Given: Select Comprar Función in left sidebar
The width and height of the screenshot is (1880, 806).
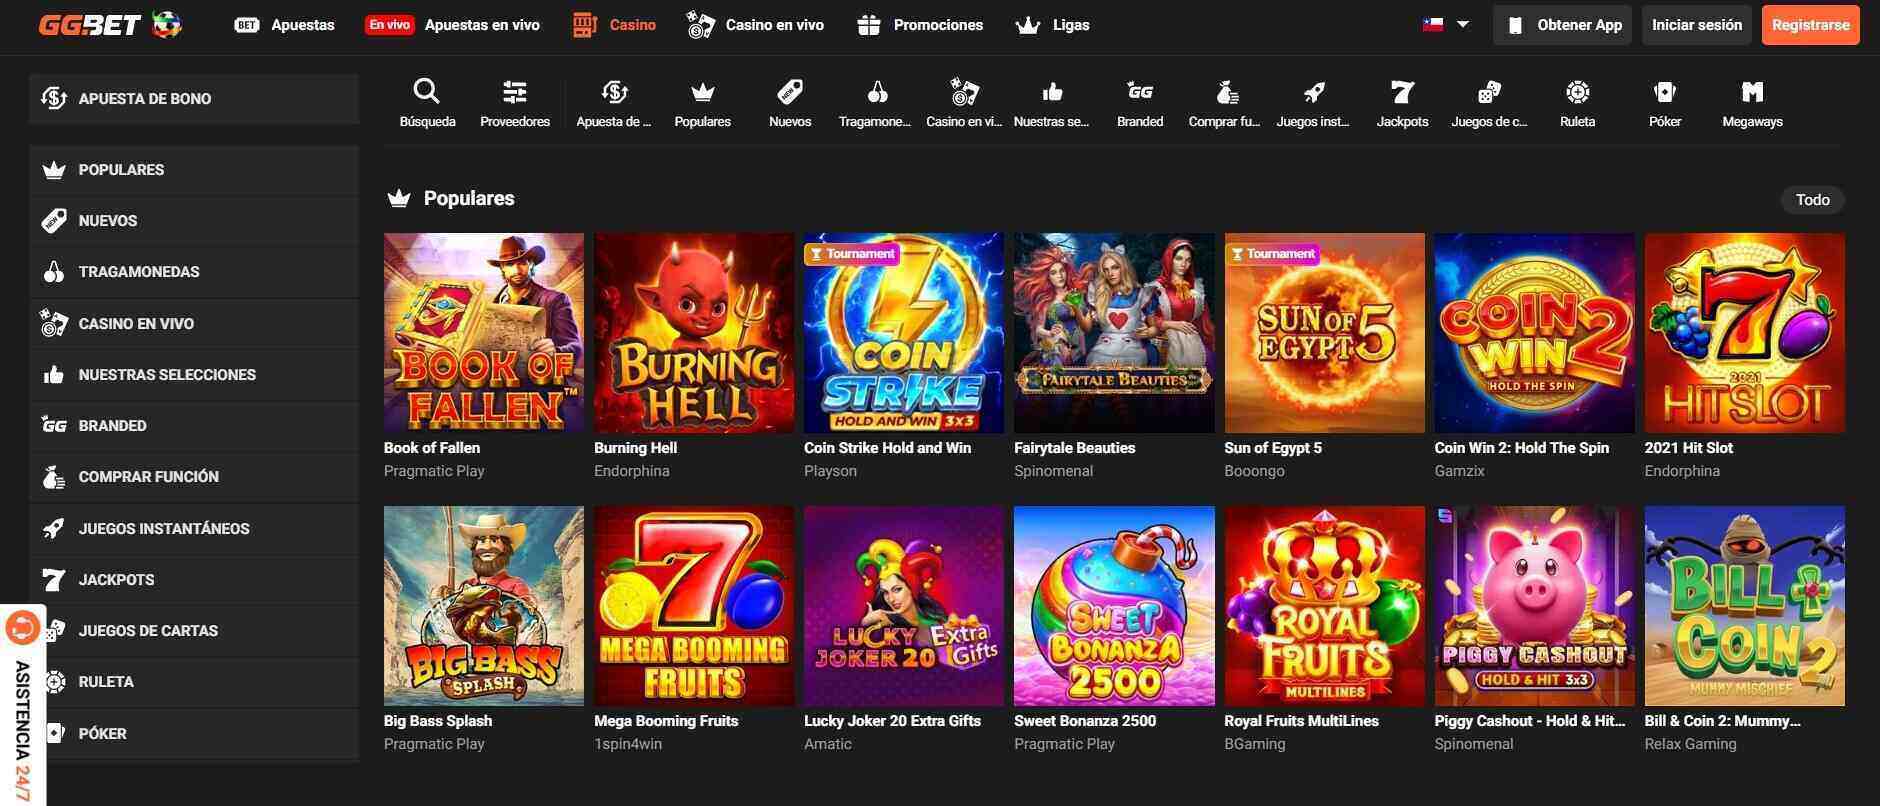Looking at the screenshot, I should (194, 477).
